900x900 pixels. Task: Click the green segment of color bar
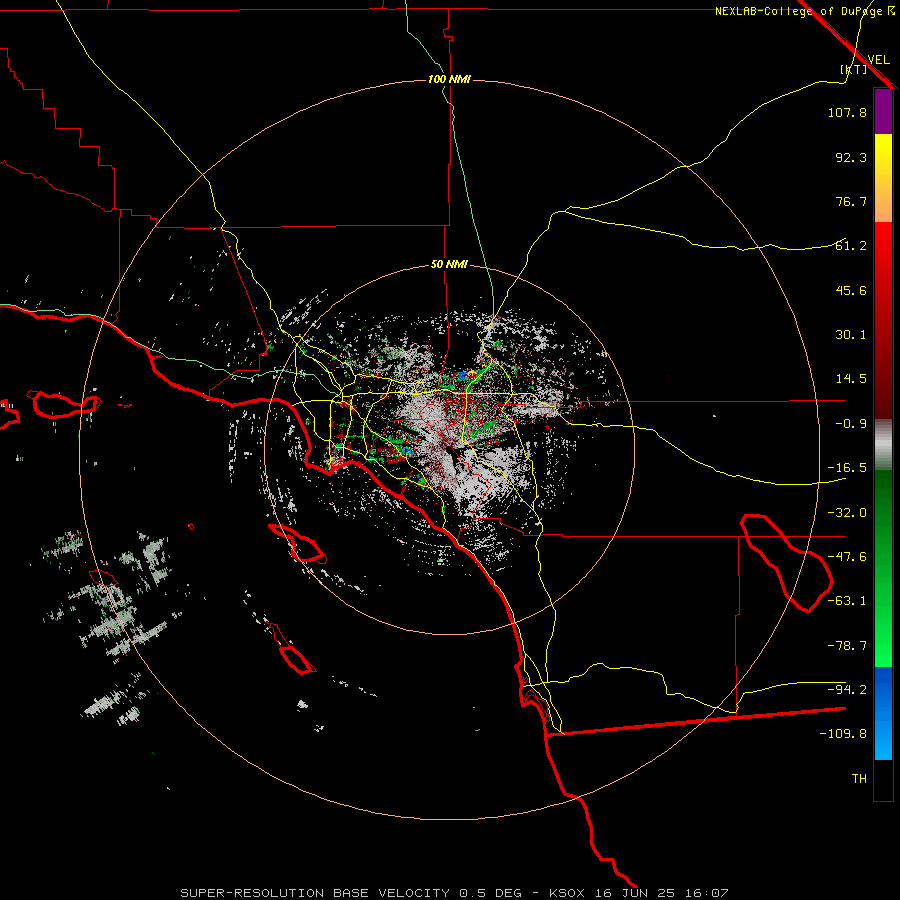tap(883, 568)
